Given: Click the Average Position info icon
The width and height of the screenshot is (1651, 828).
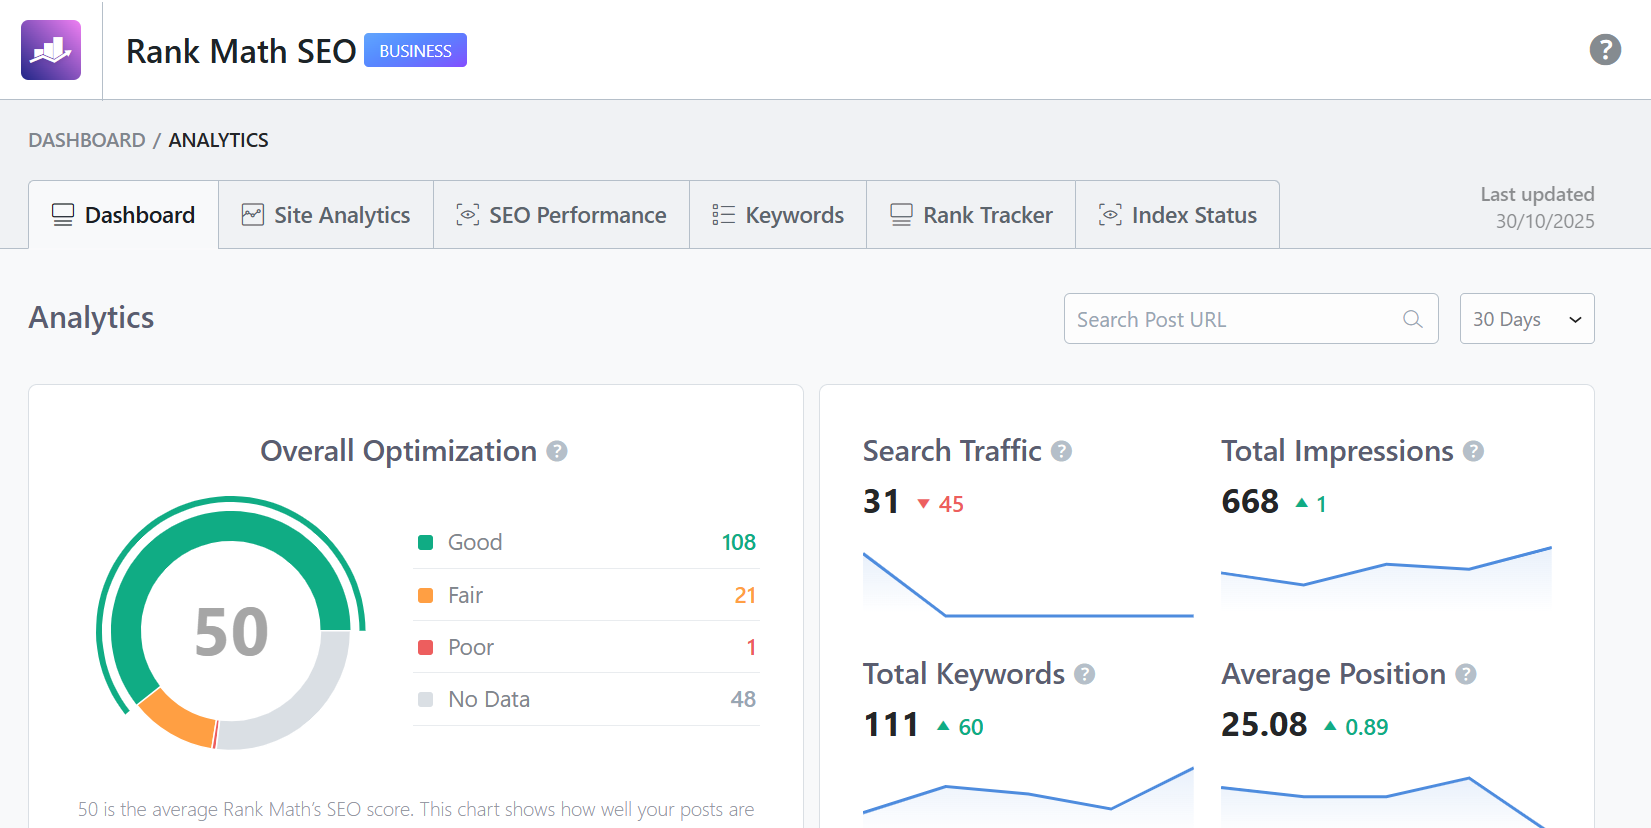Looking at the screenshot, I should coord(1465,675).
